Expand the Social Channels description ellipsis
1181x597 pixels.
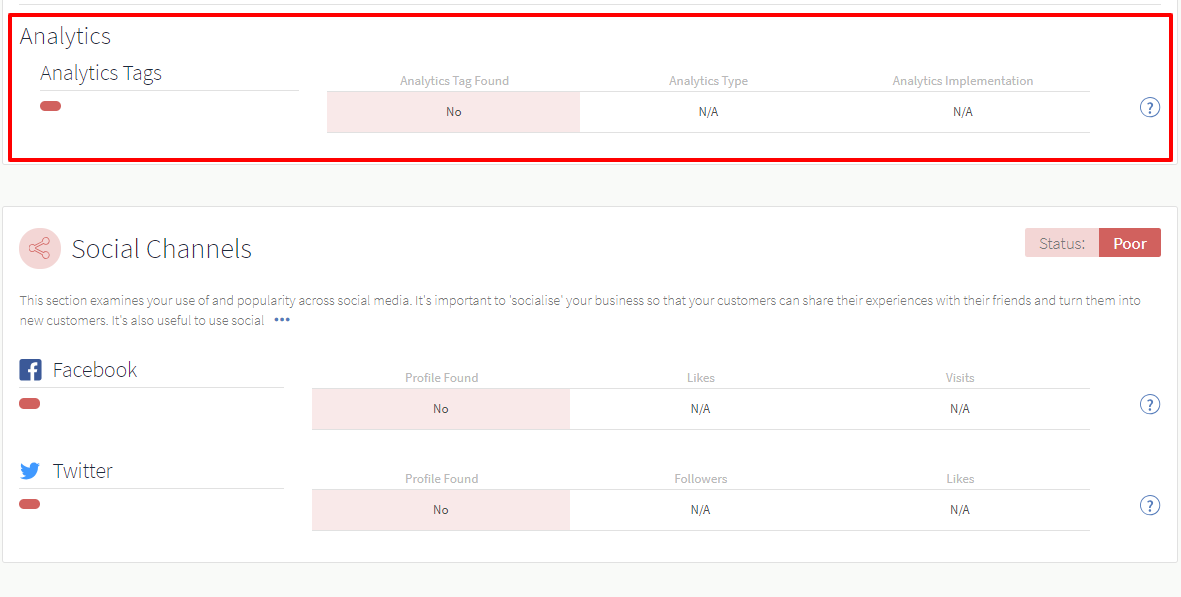[x=282, y=320]
